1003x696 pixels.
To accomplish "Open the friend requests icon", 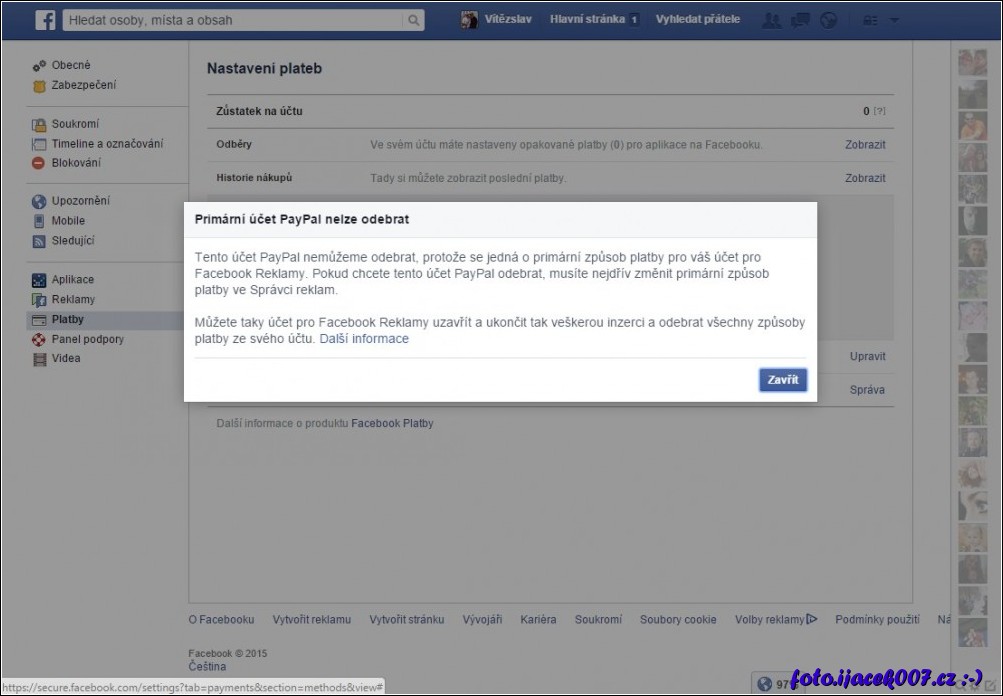I will tap(772, 20).
